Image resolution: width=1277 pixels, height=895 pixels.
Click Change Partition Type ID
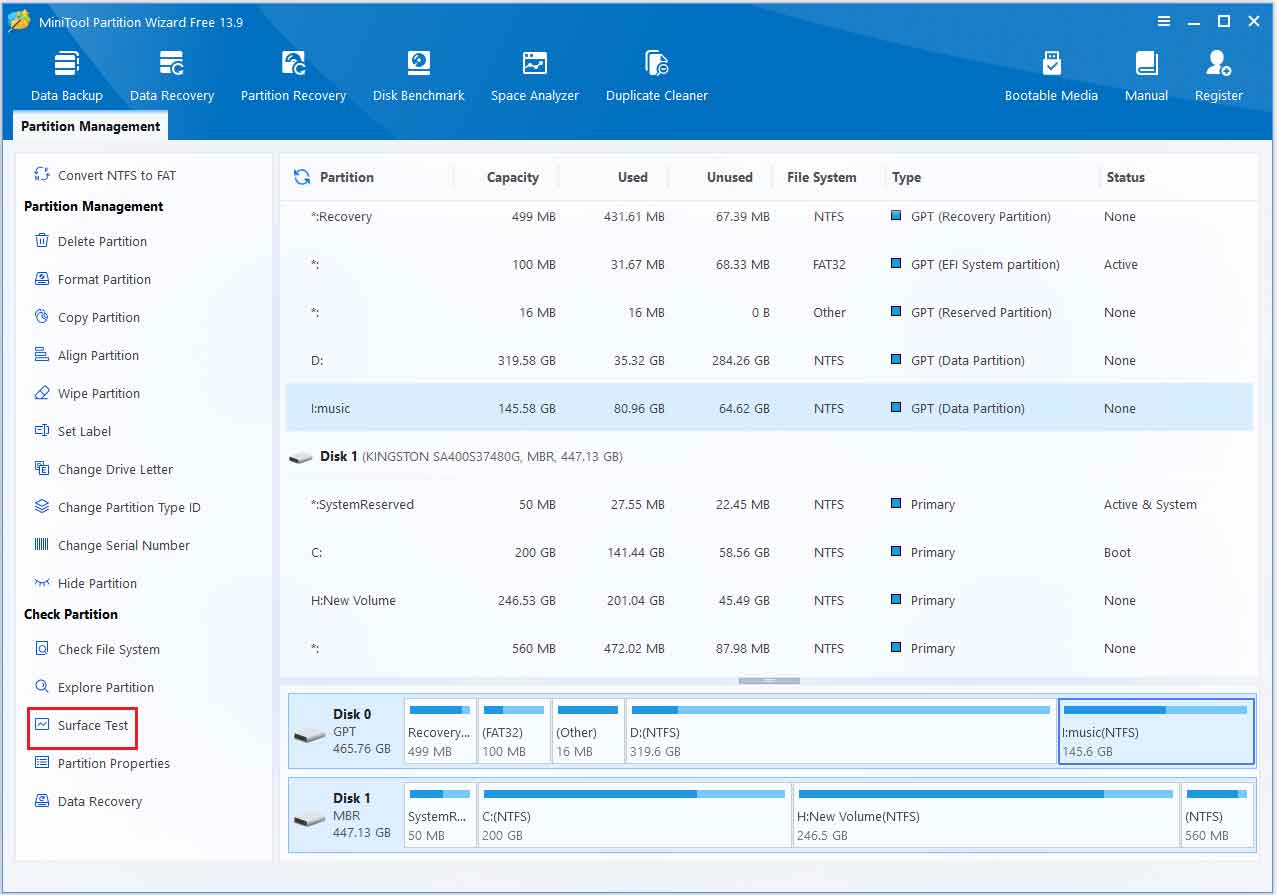[118, 507]
